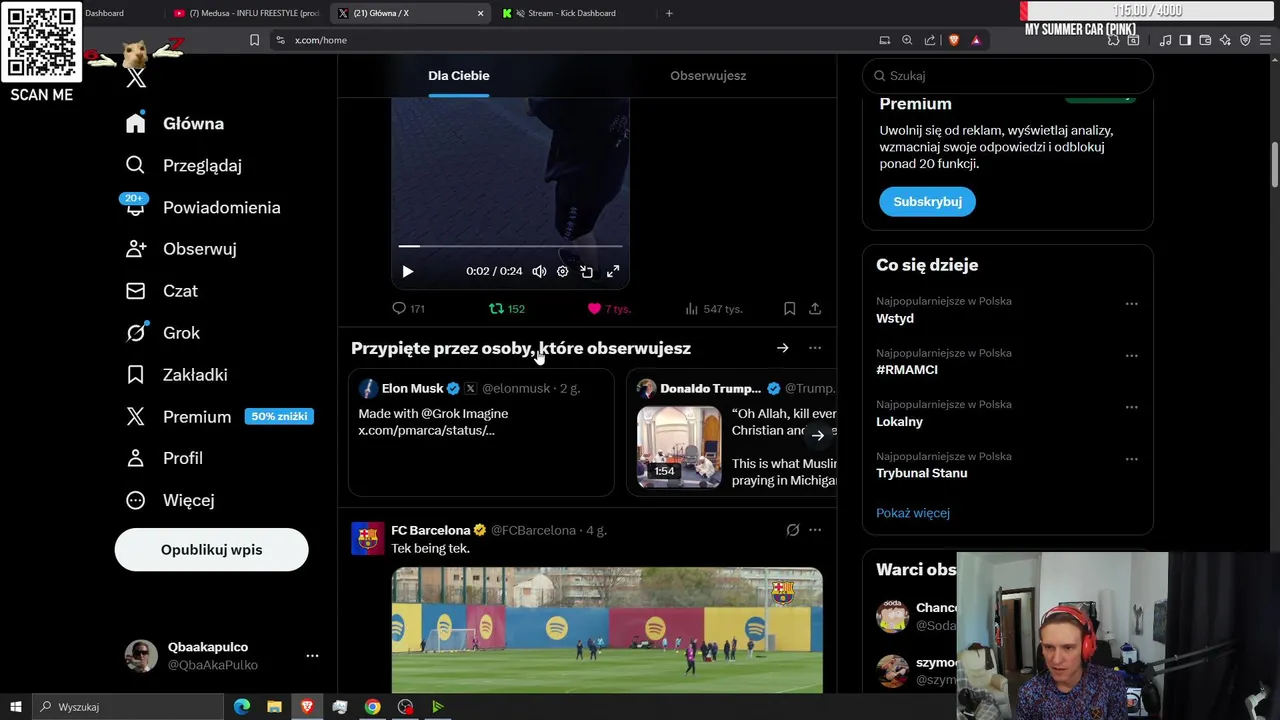Viewport: 1280px width, 720px height.
Task: Click Grok icon on FC Barcelona post
Action: tap(792, 530)
